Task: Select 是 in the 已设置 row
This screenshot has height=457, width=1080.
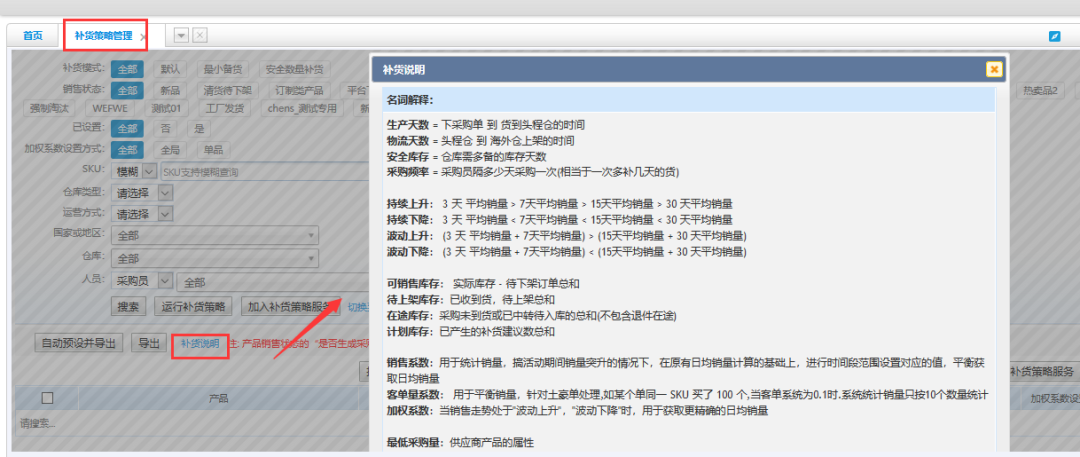Action: [x=199, y=128]
